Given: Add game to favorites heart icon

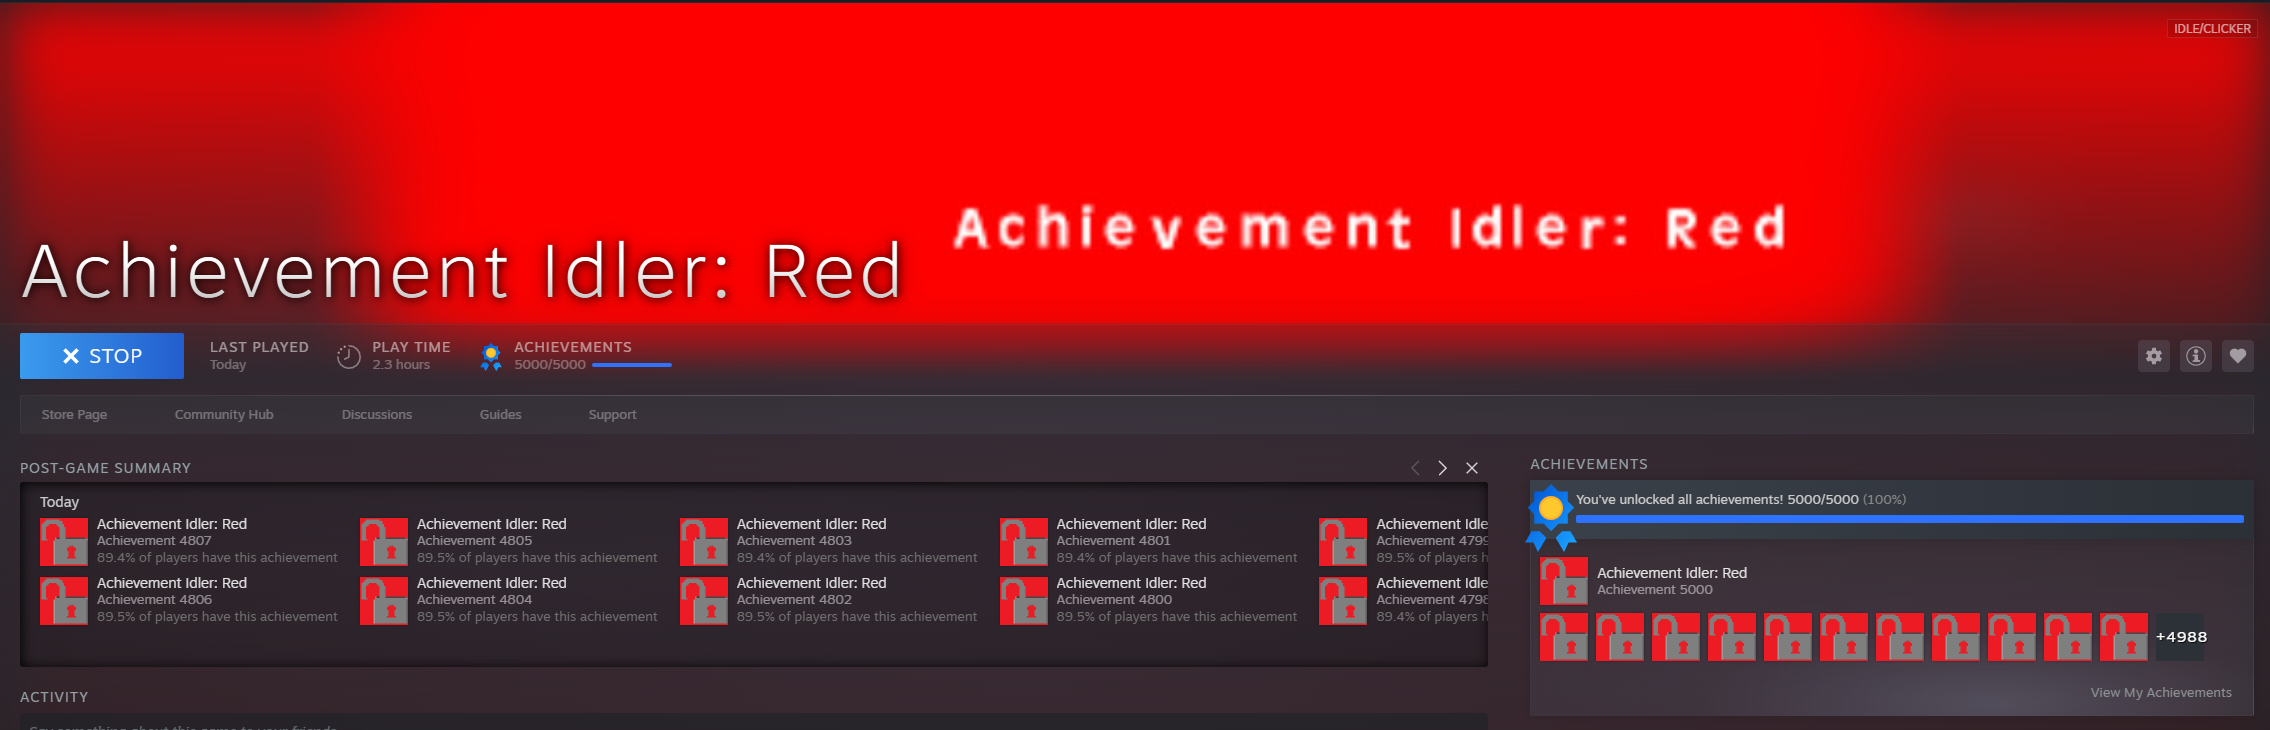Looking at the screenshot, I should 2238,356.
